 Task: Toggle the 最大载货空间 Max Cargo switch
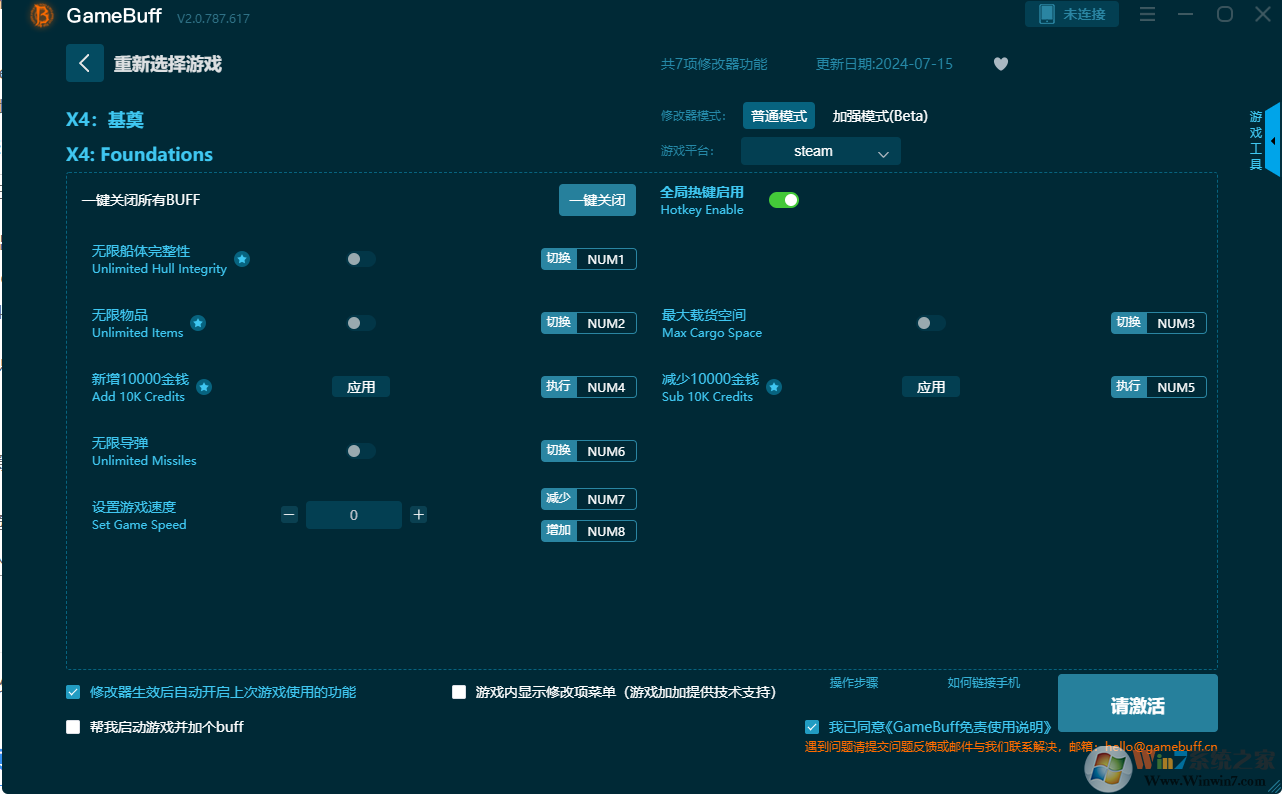click(x=928, y=323)
